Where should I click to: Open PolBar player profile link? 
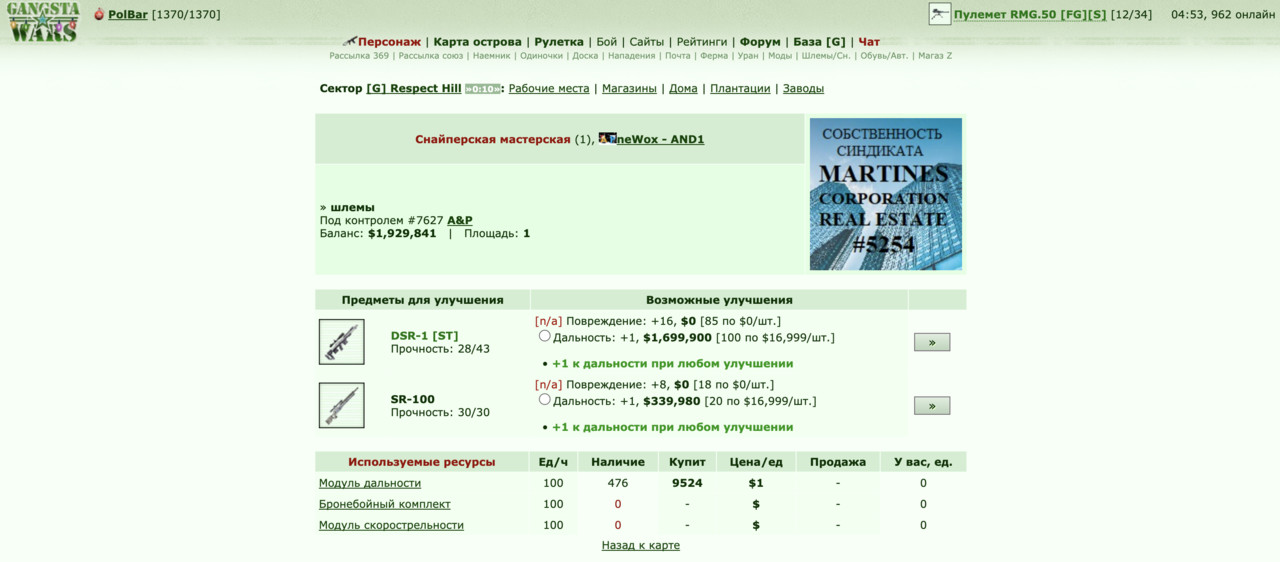coord(128,15)
